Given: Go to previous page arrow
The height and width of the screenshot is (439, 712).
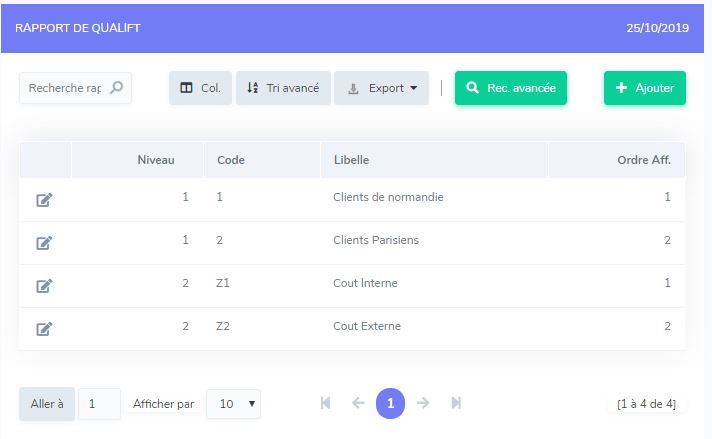Looking at the screenshot, I should coord(358,403).
